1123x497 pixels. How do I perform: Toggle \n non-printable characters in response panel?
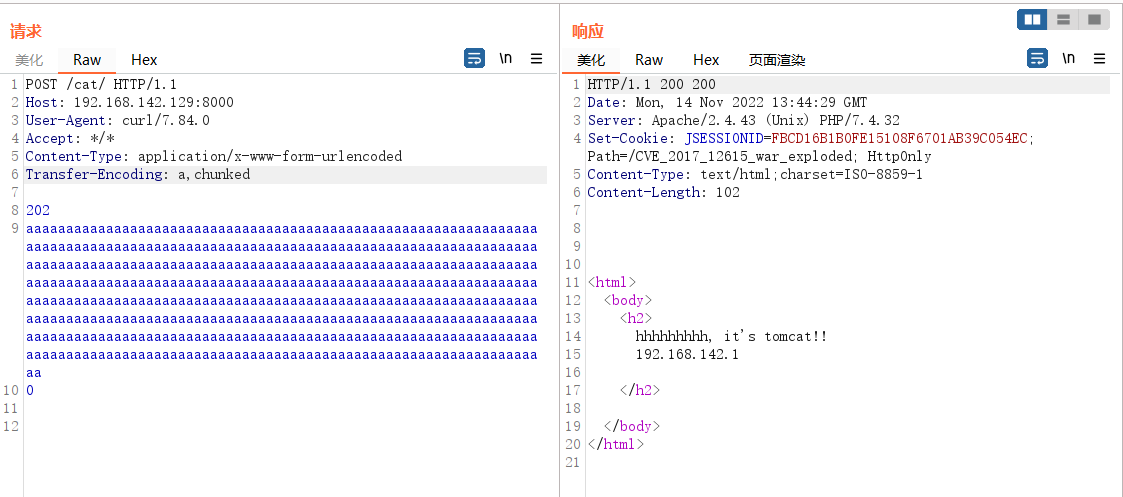point(1069,59)
